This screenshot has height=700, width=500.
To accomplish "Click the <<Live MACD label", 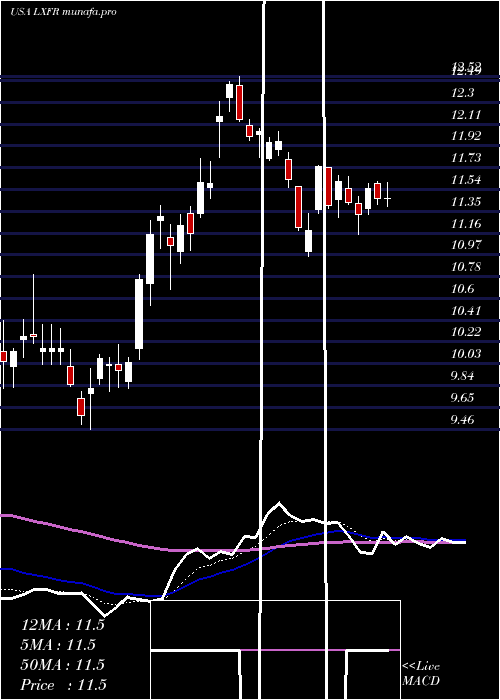I will [x=421, y=674].
